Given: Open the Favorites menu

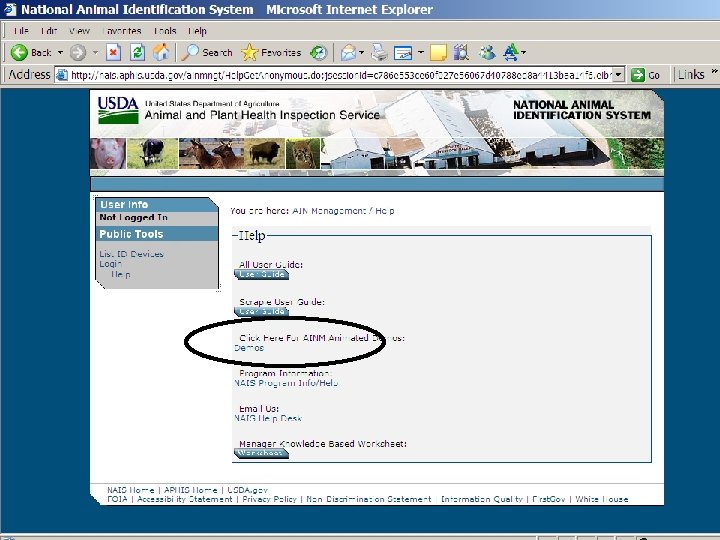Looking at the screenshot, I should point(122,31).
